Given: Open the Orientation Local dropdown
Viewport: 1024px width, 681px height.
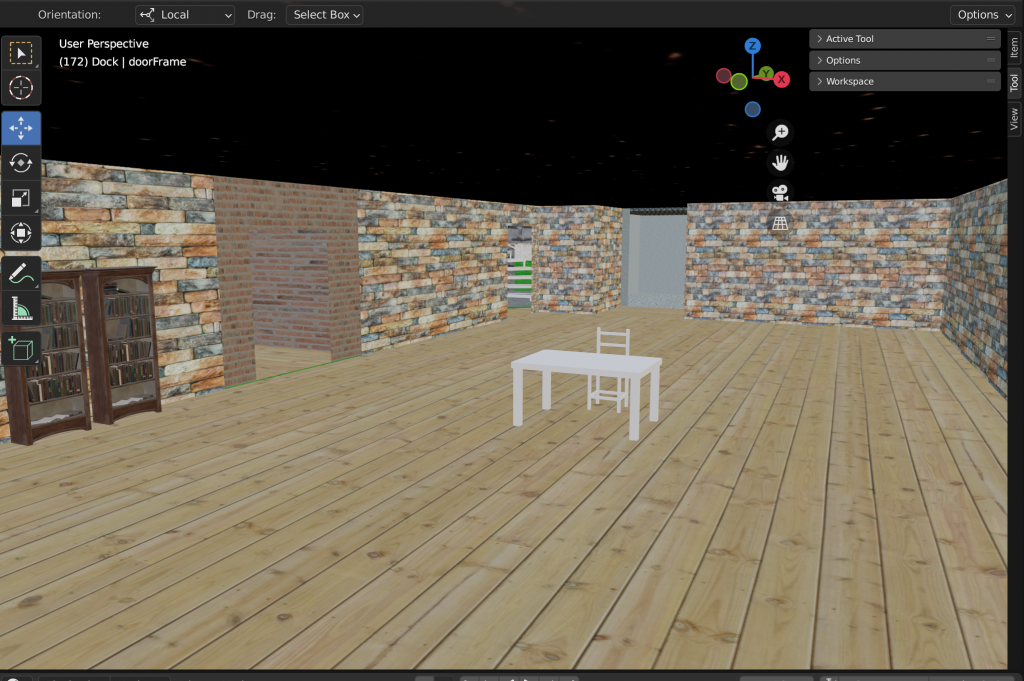Looking at the screenshot, I should click(185, 15).
